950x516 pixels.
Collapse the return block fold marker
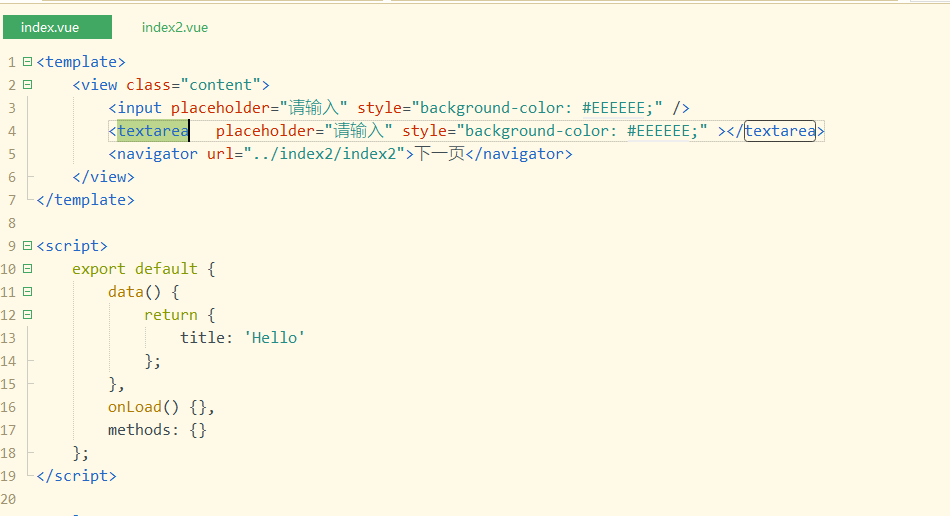point(27,315)
